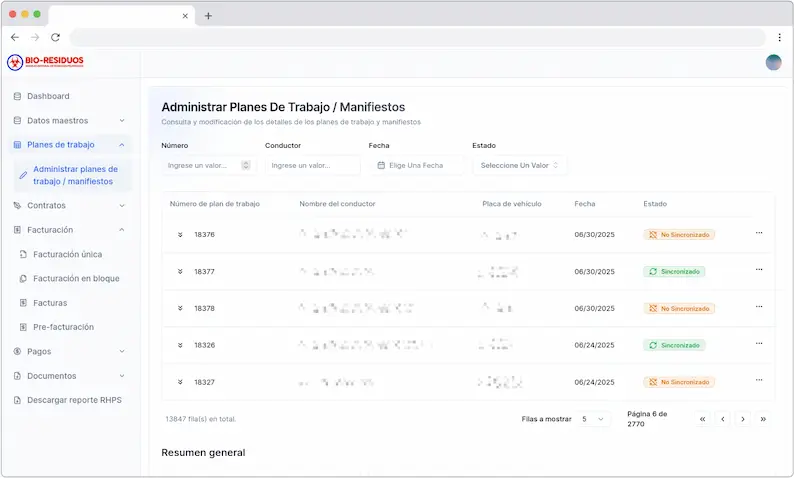794x478 pixels.
Task: Open three-dot actions menu for plan 18326
Action: tap(758, 344)
